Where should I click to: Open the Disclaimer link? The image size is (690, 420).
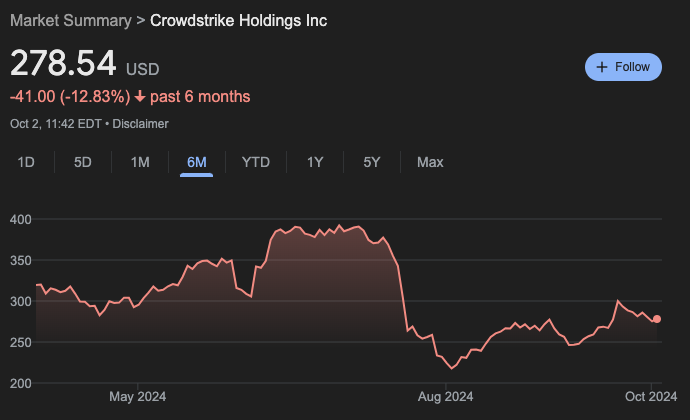140,124
